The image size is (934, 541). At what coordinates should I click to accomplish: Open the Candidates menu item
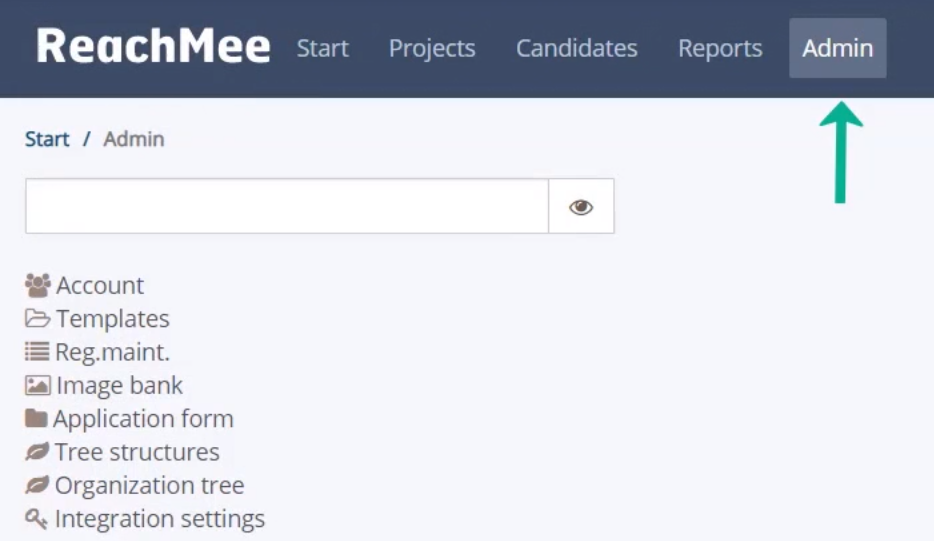pos(577,48)
